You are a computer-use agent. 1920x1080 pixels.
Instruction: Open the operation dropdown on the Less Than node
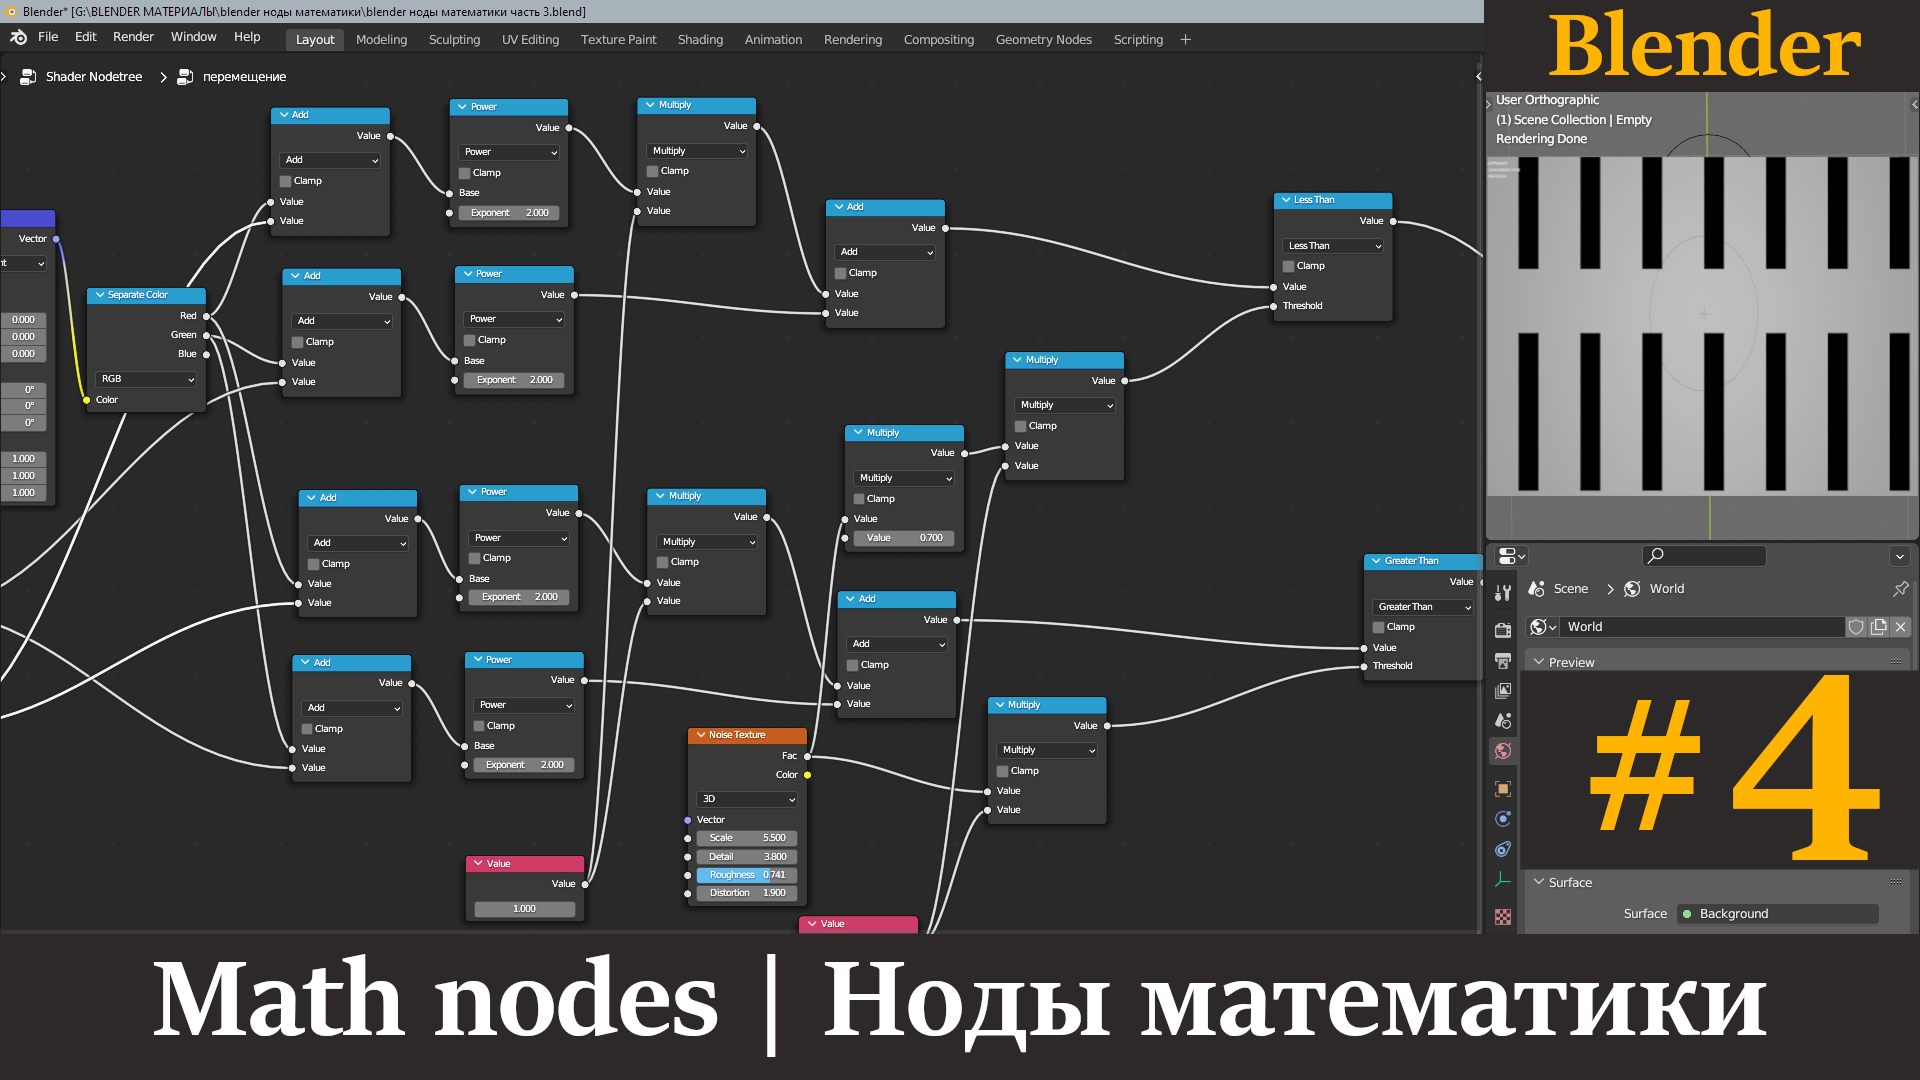(x=1332, y=245)
